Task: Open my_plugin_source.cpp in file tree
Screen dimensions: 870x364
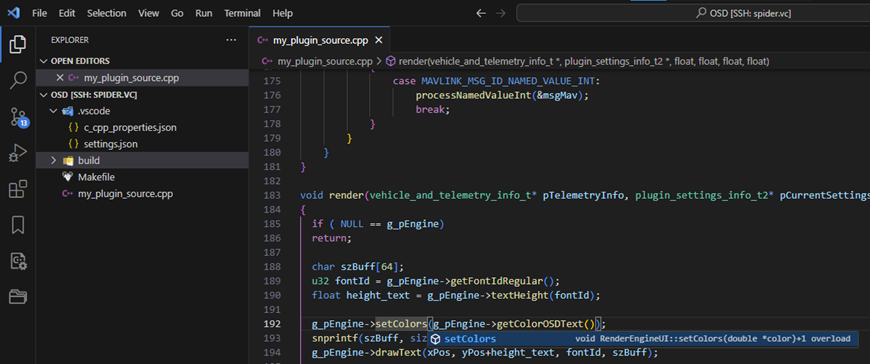Action: (x=125, y=194)
